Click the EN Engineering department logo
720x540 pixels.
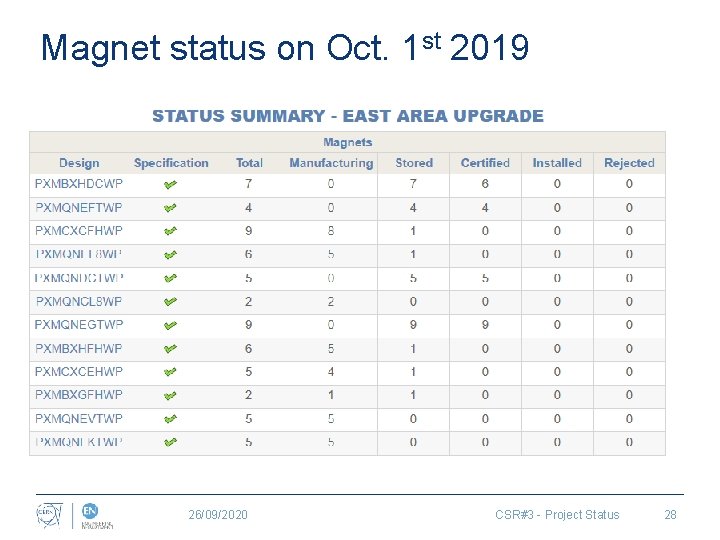click(x=98, y=515)
